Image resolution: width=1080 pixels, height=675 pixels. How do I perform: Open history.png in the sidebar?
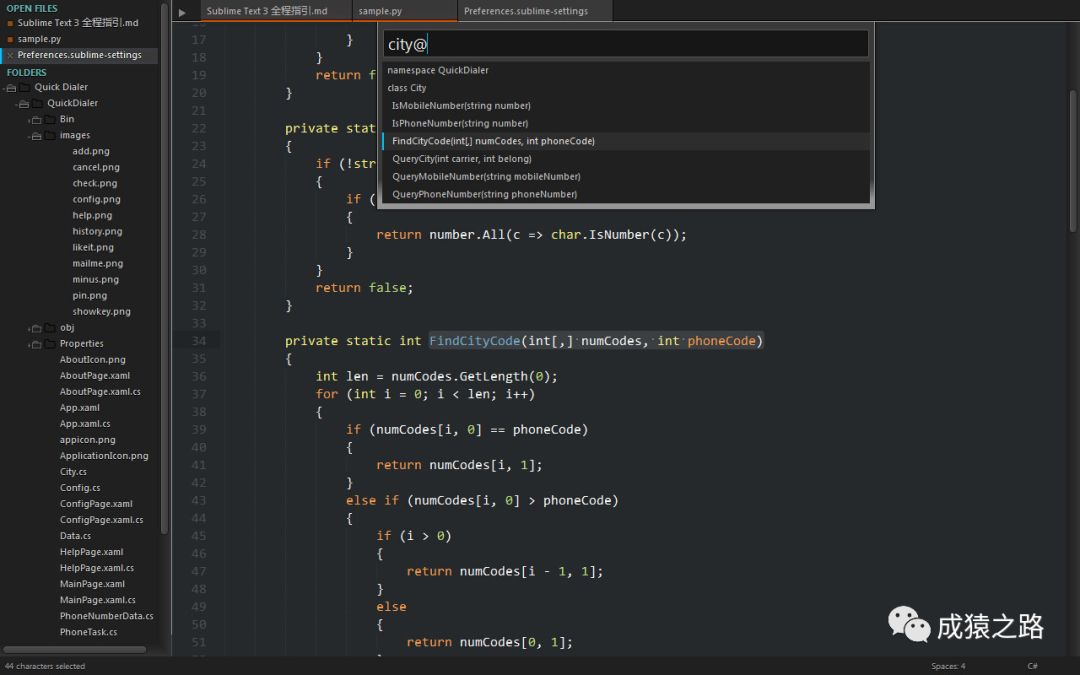[97, 231]
